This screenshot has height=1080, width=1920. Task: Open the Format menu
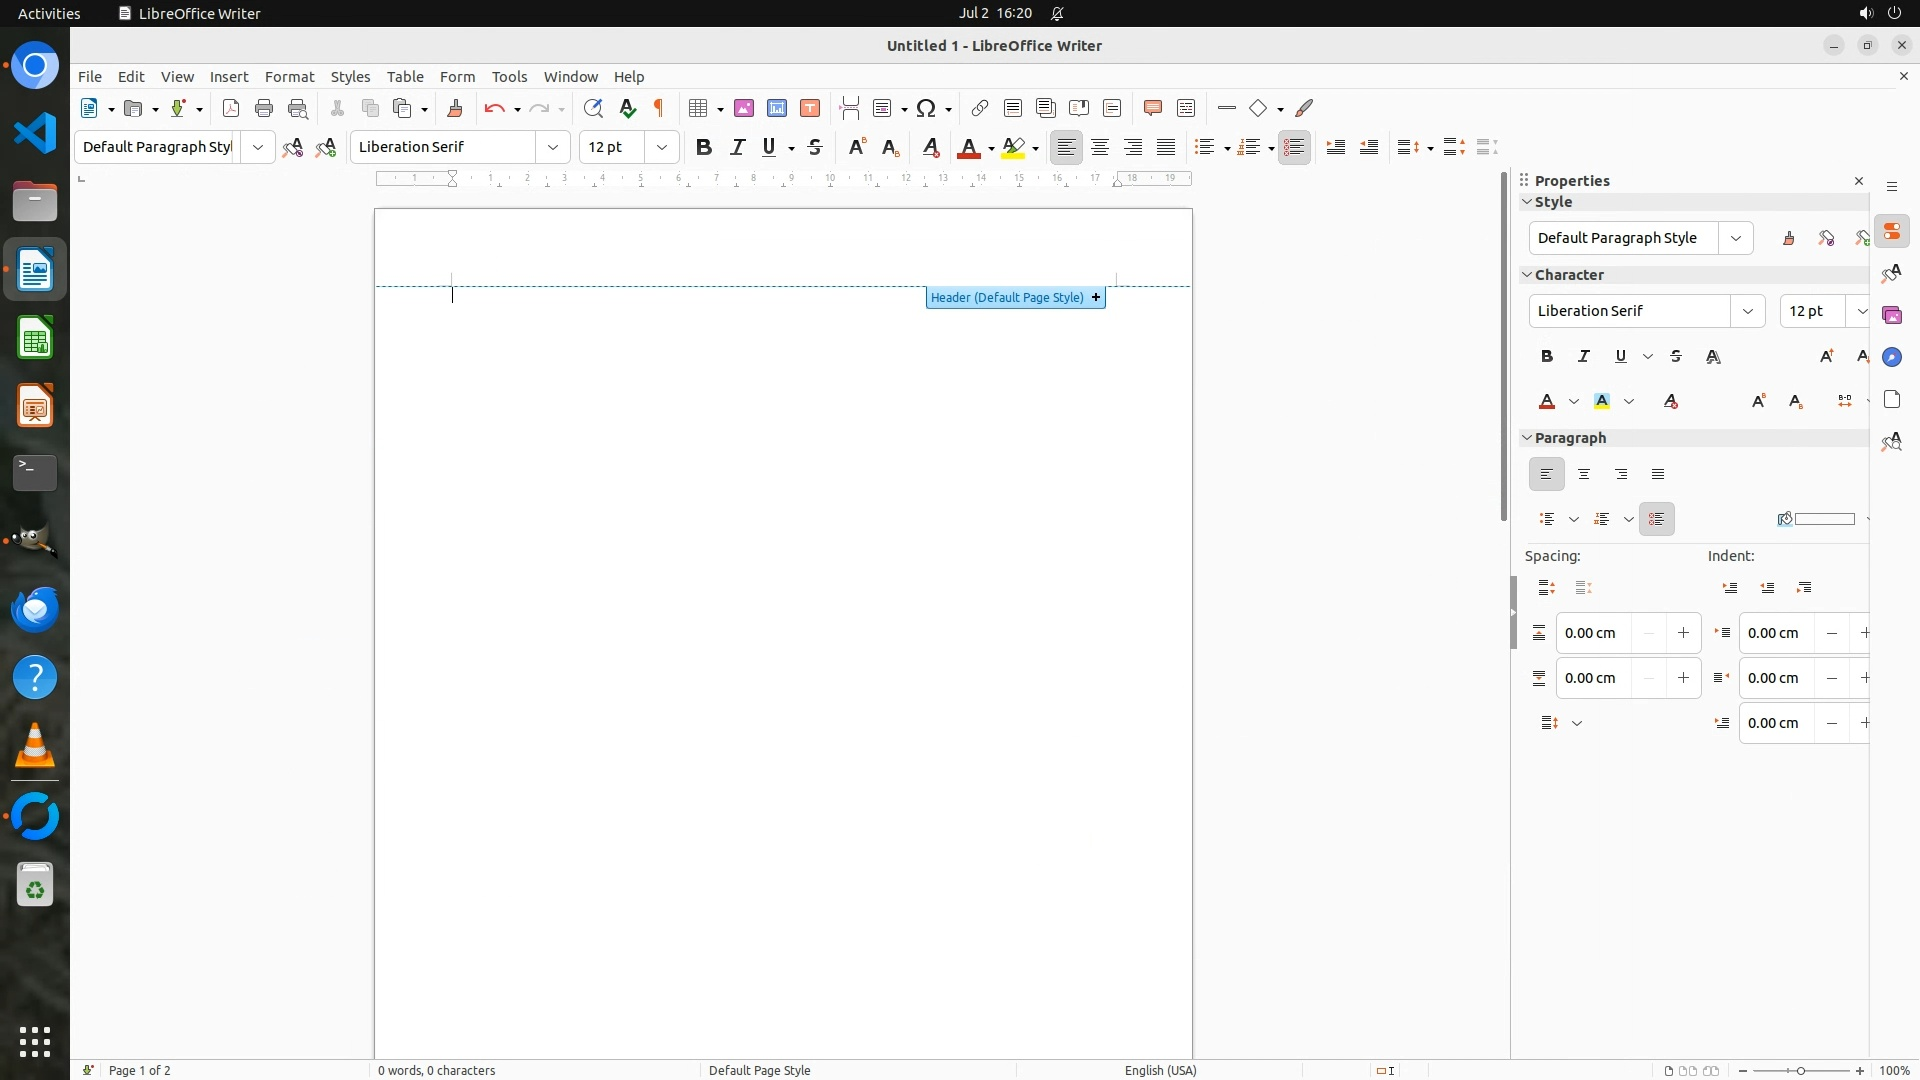(289, 76)
